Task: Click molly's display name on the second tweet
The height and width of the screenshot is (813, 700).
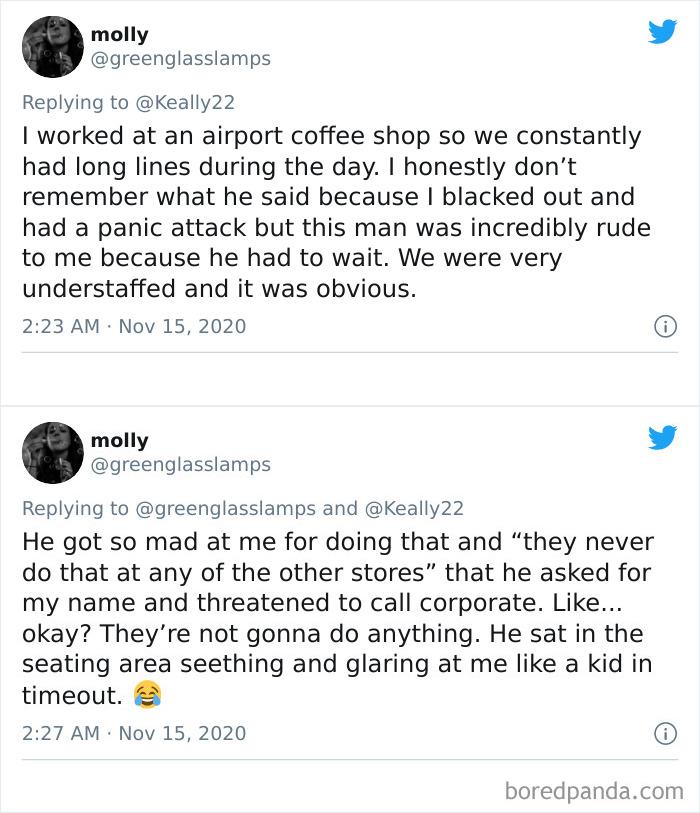Action: pyautogui.click(x=118, y=441)
